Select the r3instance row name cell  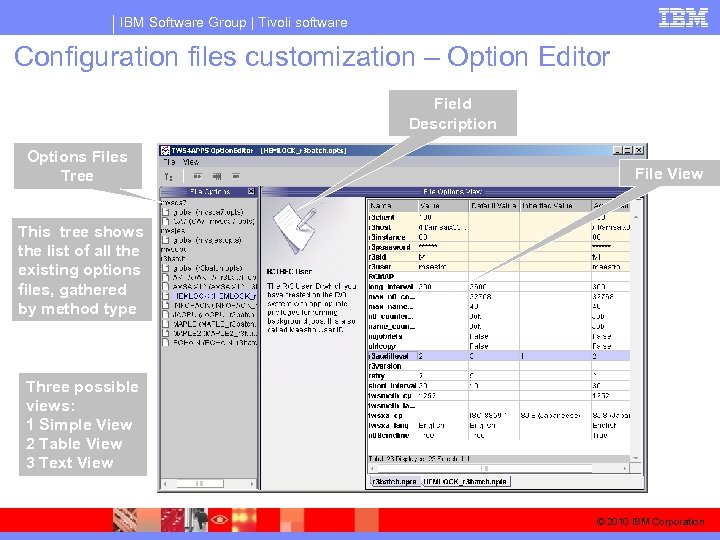393,237
